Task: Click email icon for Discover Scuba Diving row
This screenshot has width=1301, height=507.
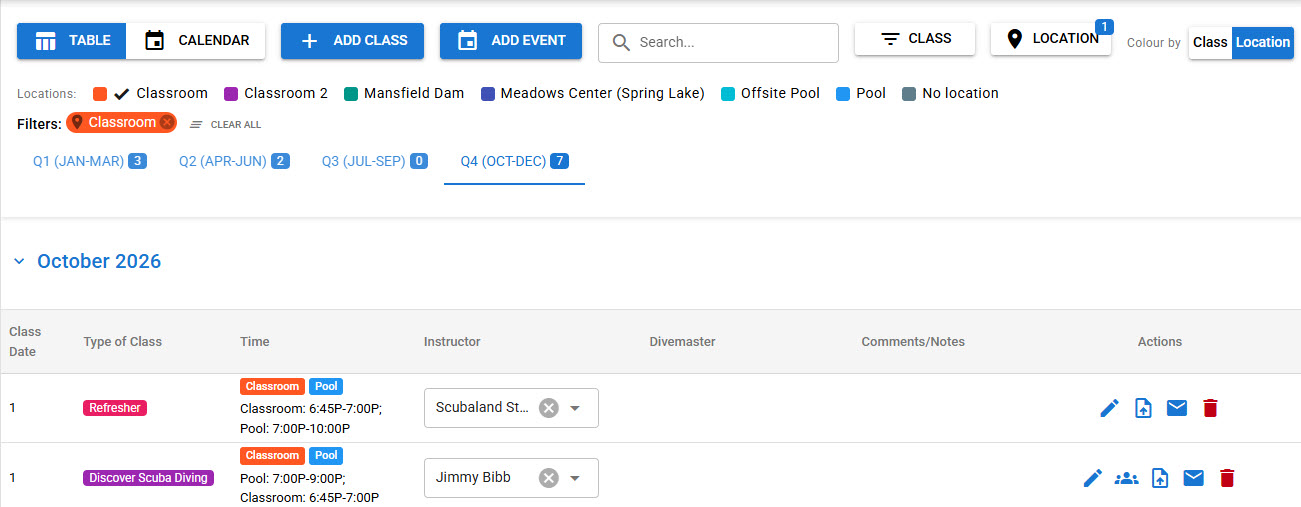Action: [x=1193, y=478]
